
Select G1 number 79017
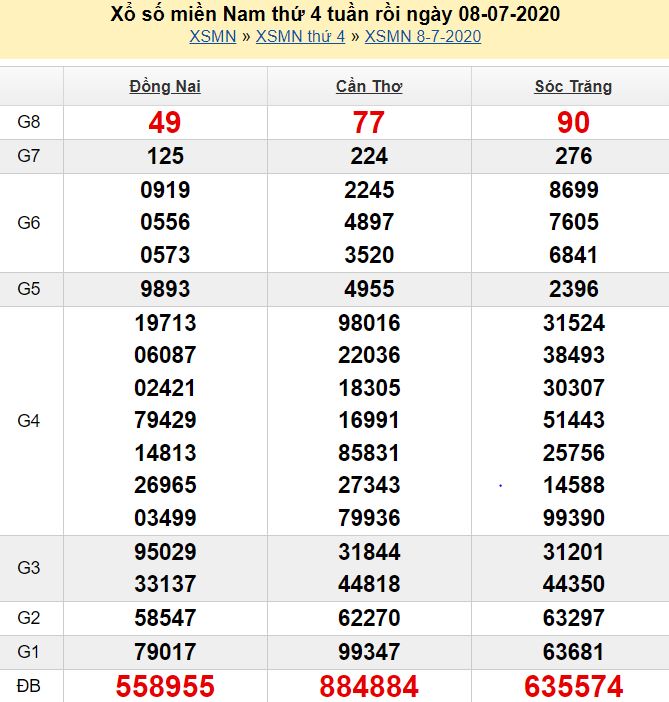165,652
